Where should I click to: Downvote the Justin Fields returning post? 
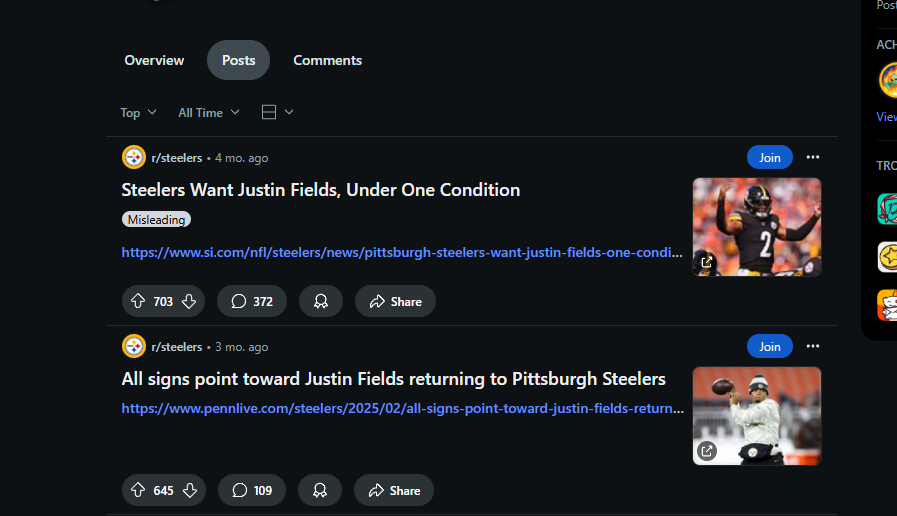[189, 490]
